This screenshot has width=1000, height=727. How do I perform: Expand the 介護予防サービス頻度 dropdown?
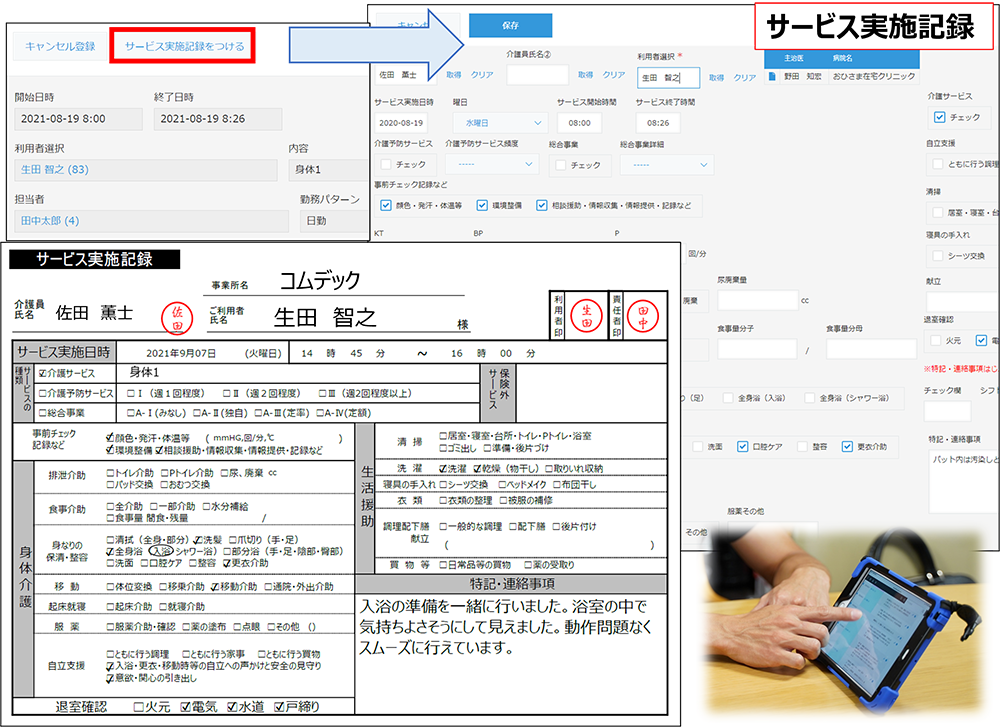(x=492, y=164)
